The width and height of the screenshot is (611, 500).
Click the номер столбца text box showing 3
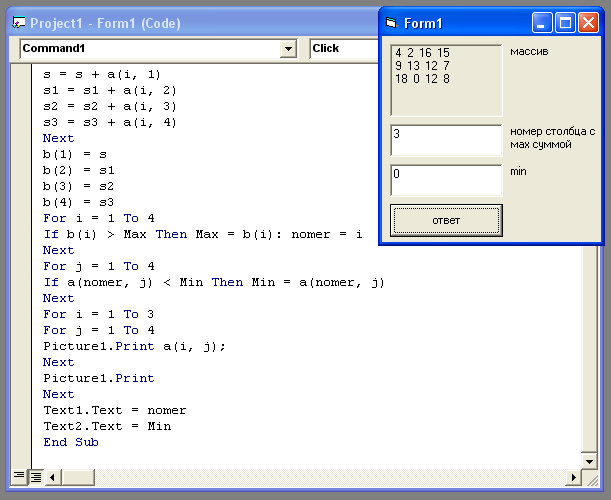[x=446, y=140]
